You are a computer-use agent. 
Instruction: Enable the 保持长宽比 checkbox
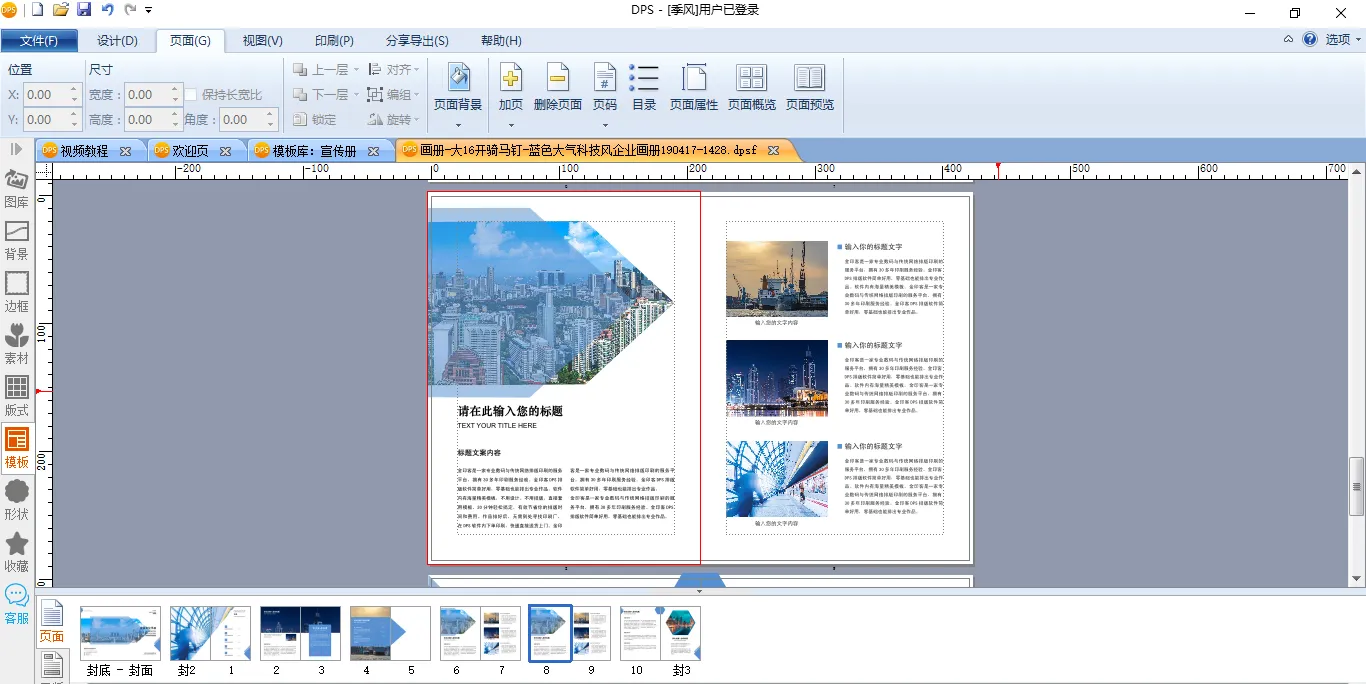191,95
